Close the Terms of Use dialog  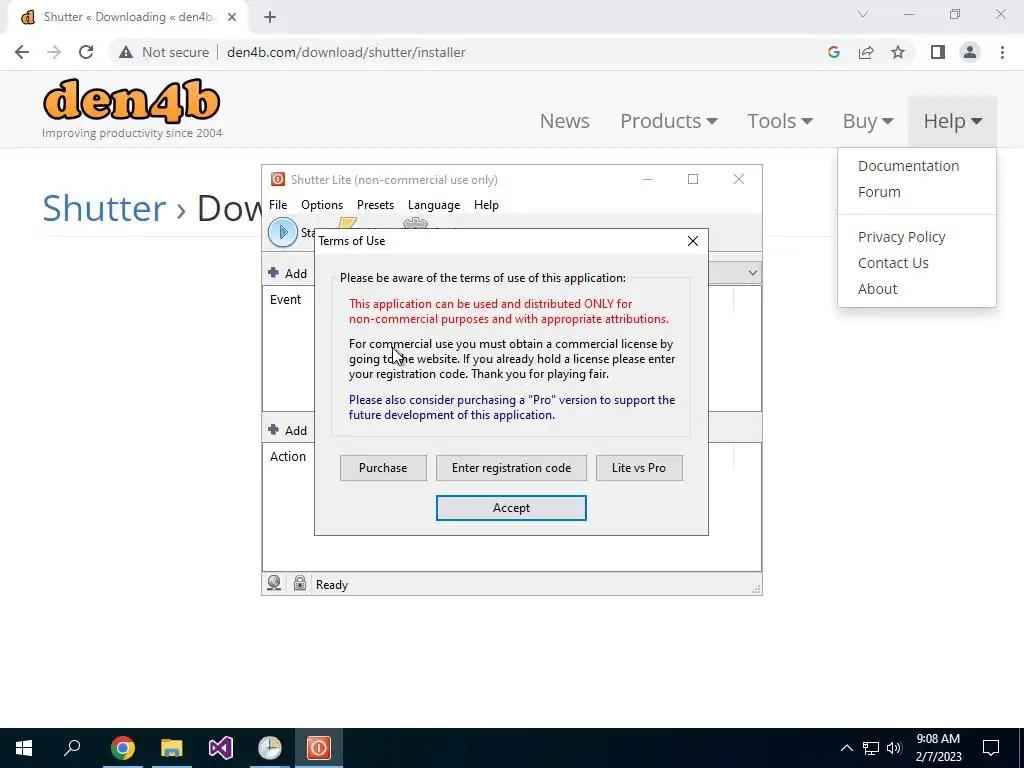693,241
